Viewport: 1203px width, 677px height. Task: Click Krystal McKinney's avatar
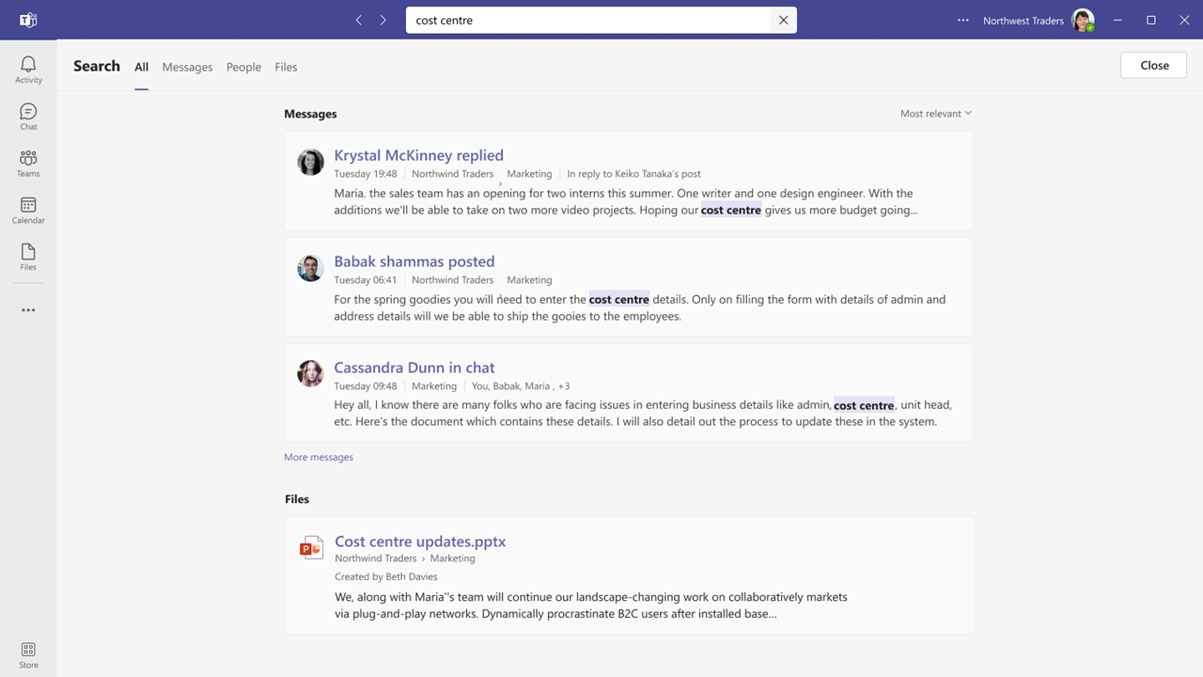click(310, 162)
